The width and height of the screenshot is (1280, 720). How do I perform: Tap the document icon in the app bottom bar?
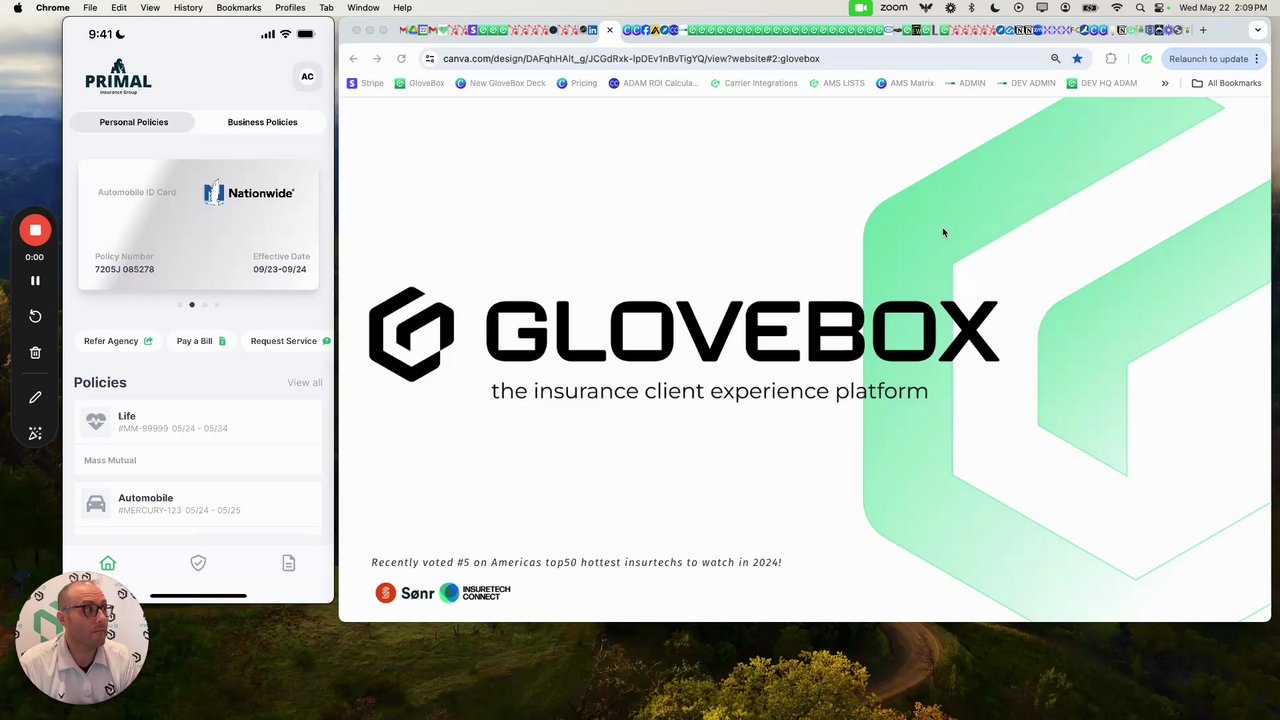pos(288,563)
